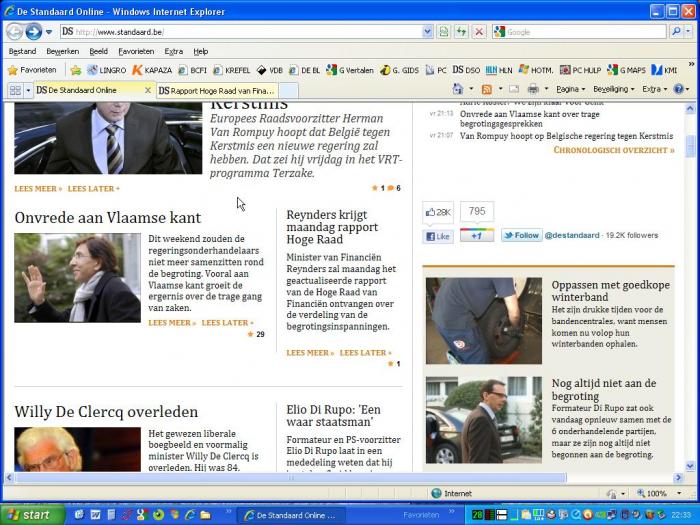The image size is (700, 525).
Task: Open KREFEL favorite link
Action: 232,70
